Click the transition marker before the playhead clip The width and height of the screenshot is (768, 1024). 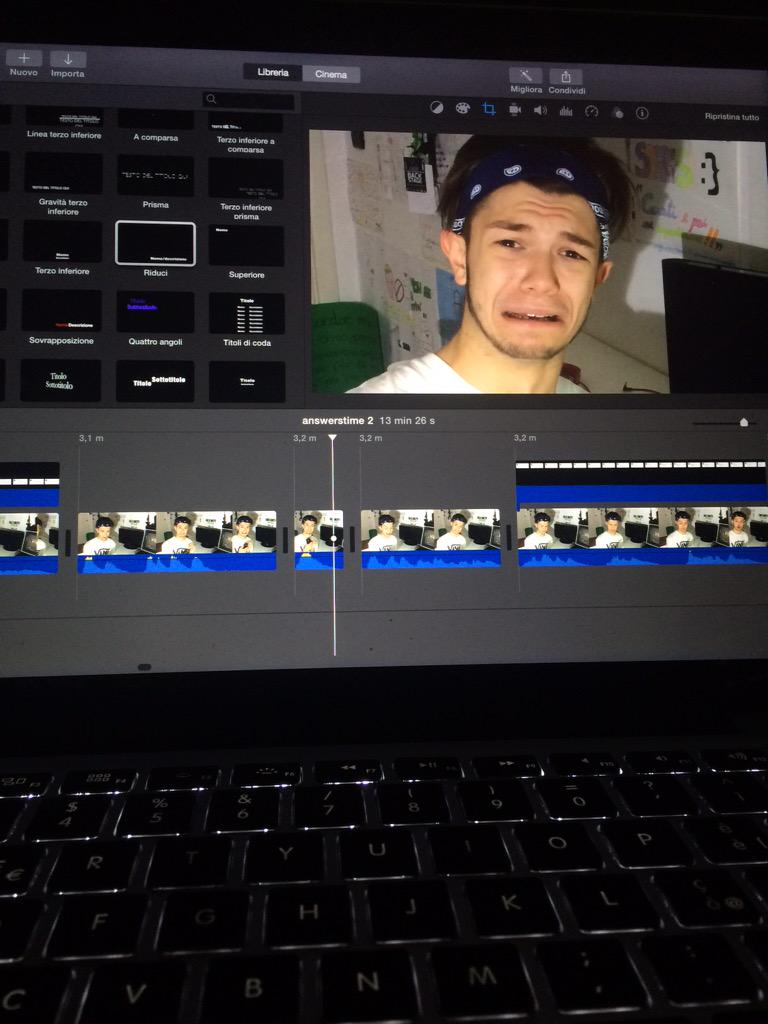click(x=285, y=539)
